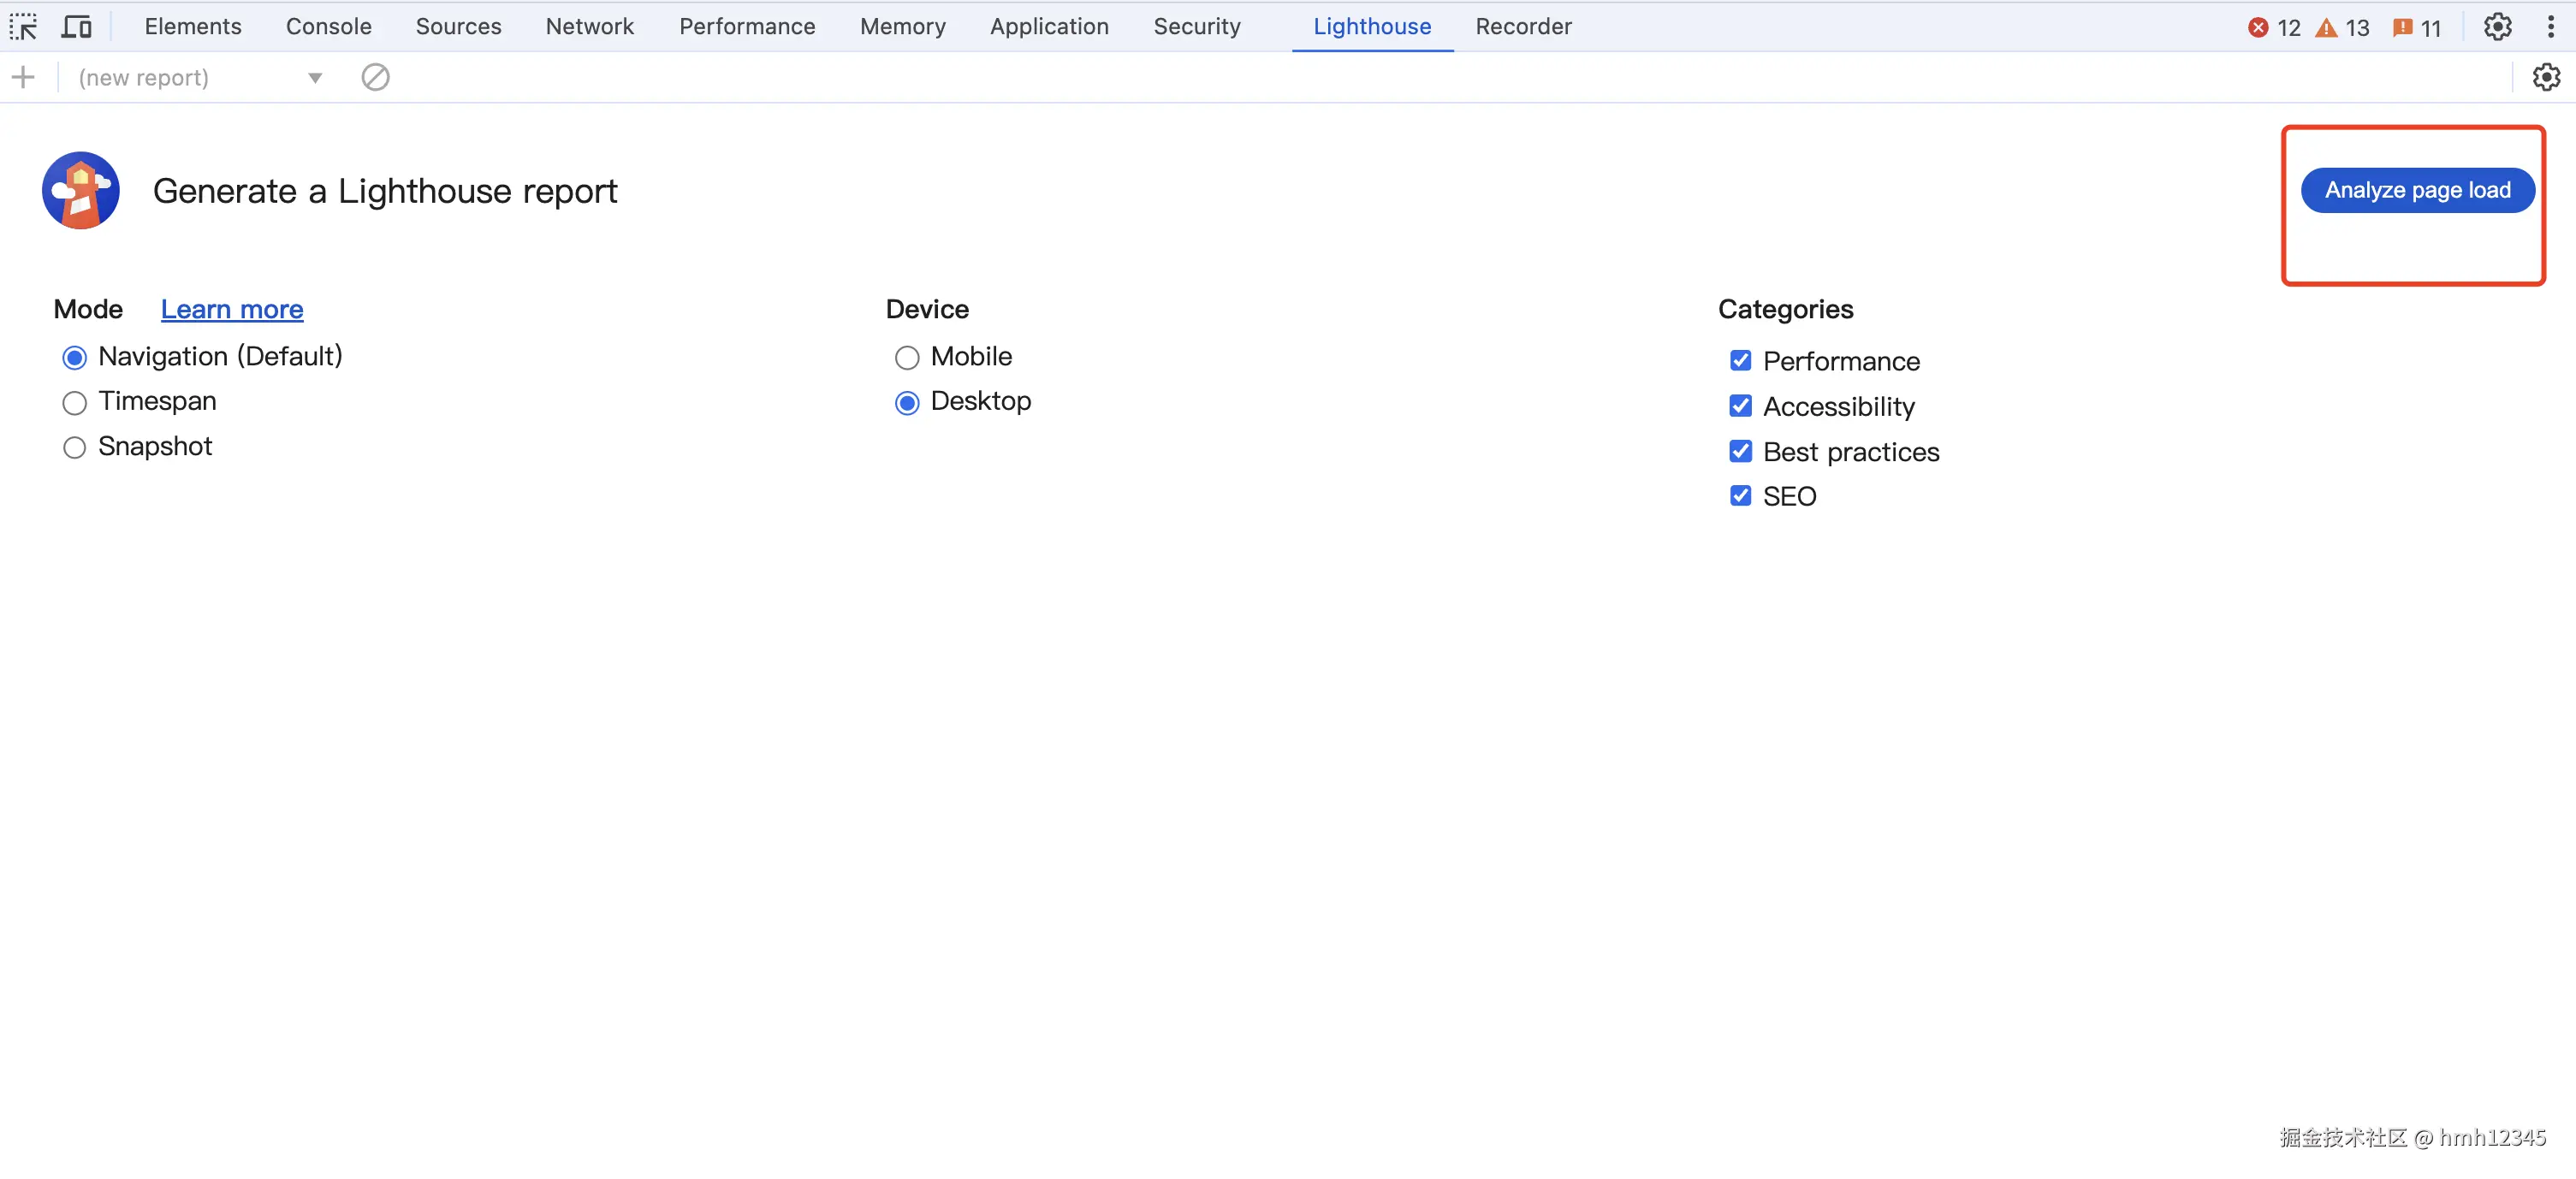The image size is (2576, 1179).
Task: Click the Analyze page load button
Action: pos(2417,190)
